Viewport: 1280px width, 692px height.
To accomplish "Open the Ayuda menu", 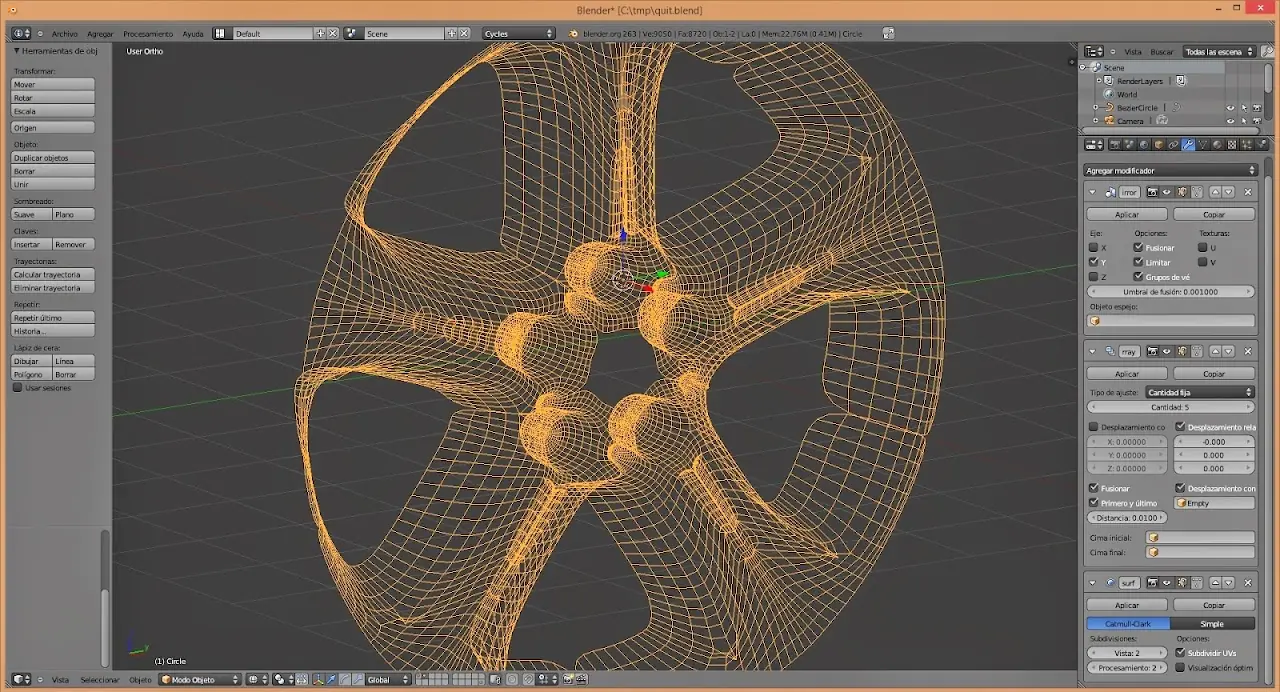I will click(x=193, y=34).
